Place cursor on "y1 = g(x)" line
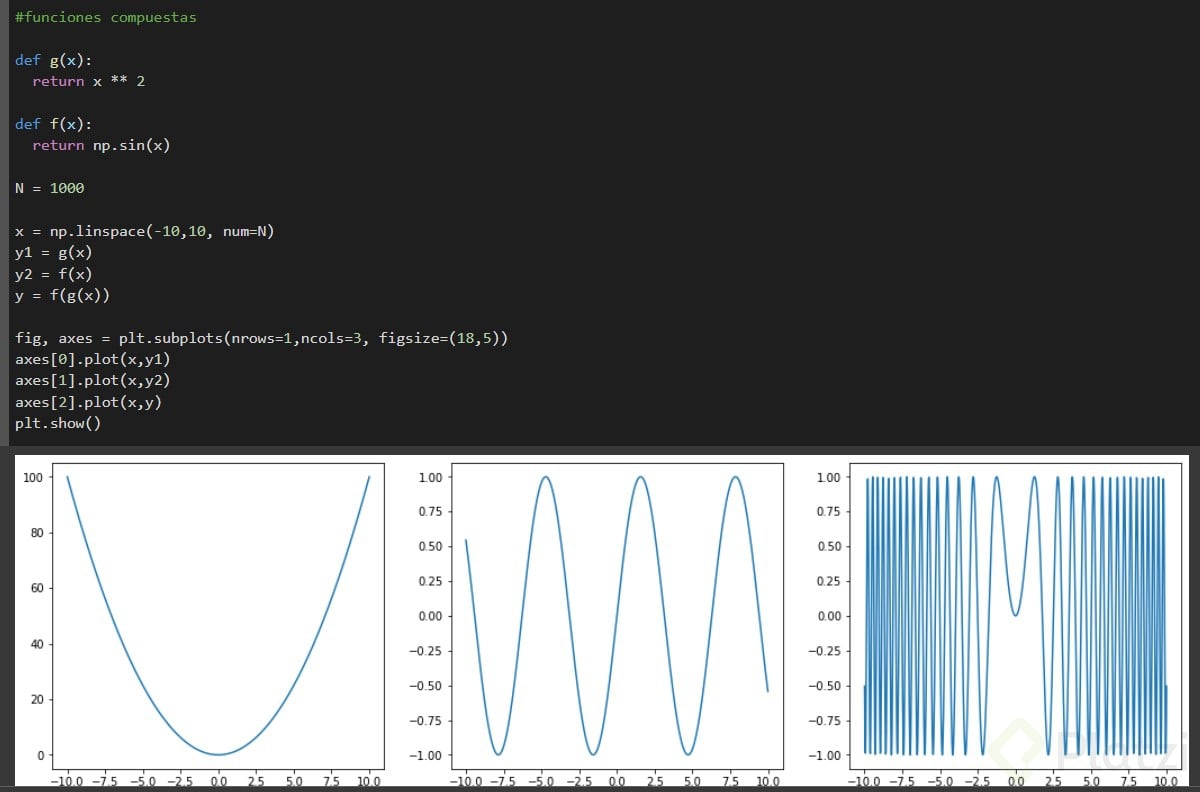Screen dimensions: 1200x792 [x=53, y=252]
